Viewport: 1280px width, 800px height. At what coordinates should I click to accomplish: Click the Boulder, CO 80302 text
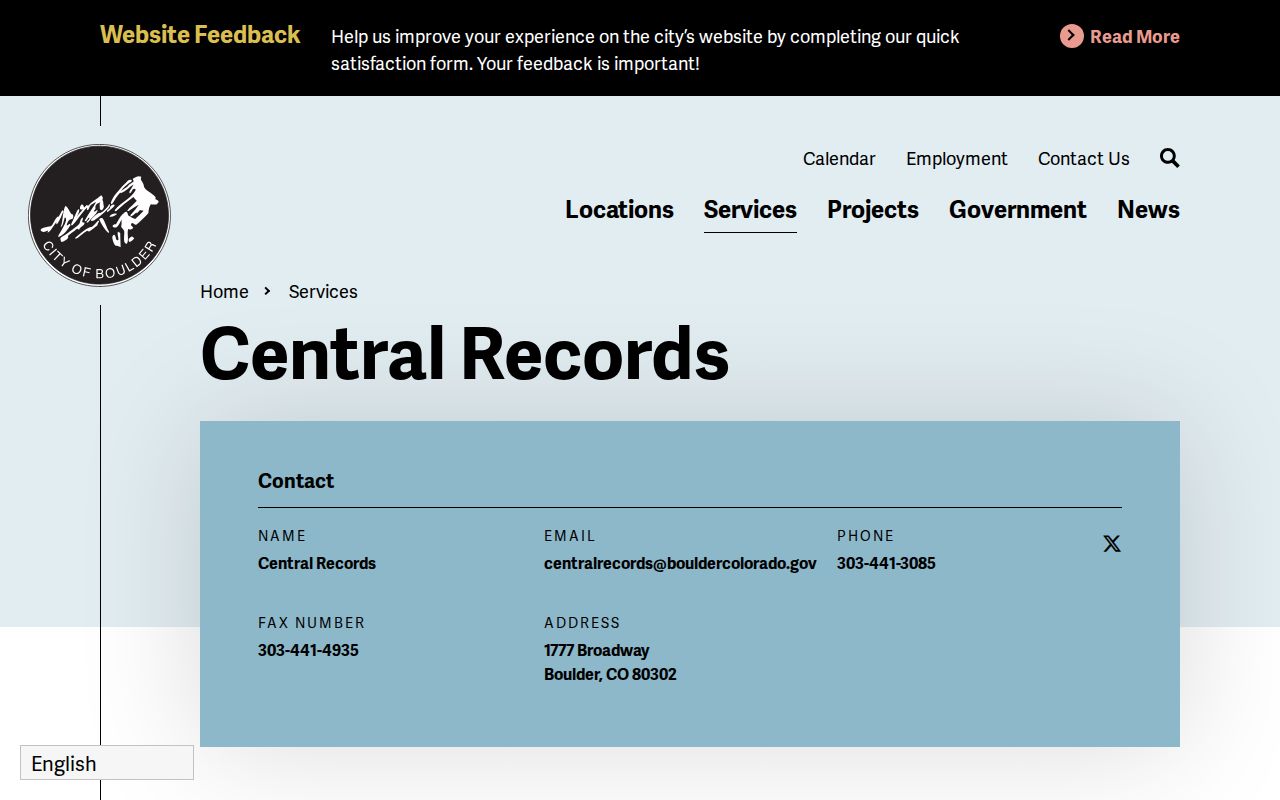point(610,674)
